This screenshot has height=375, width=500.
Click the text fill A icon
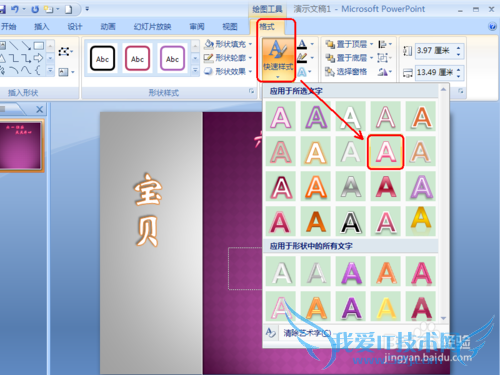click(302, 44)
